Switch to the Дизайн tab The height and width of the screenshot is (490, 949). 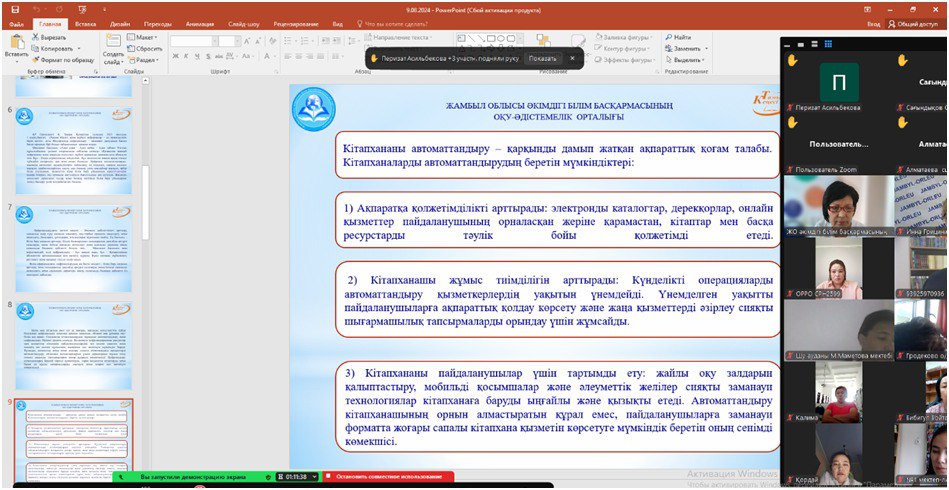coord(120,24)
